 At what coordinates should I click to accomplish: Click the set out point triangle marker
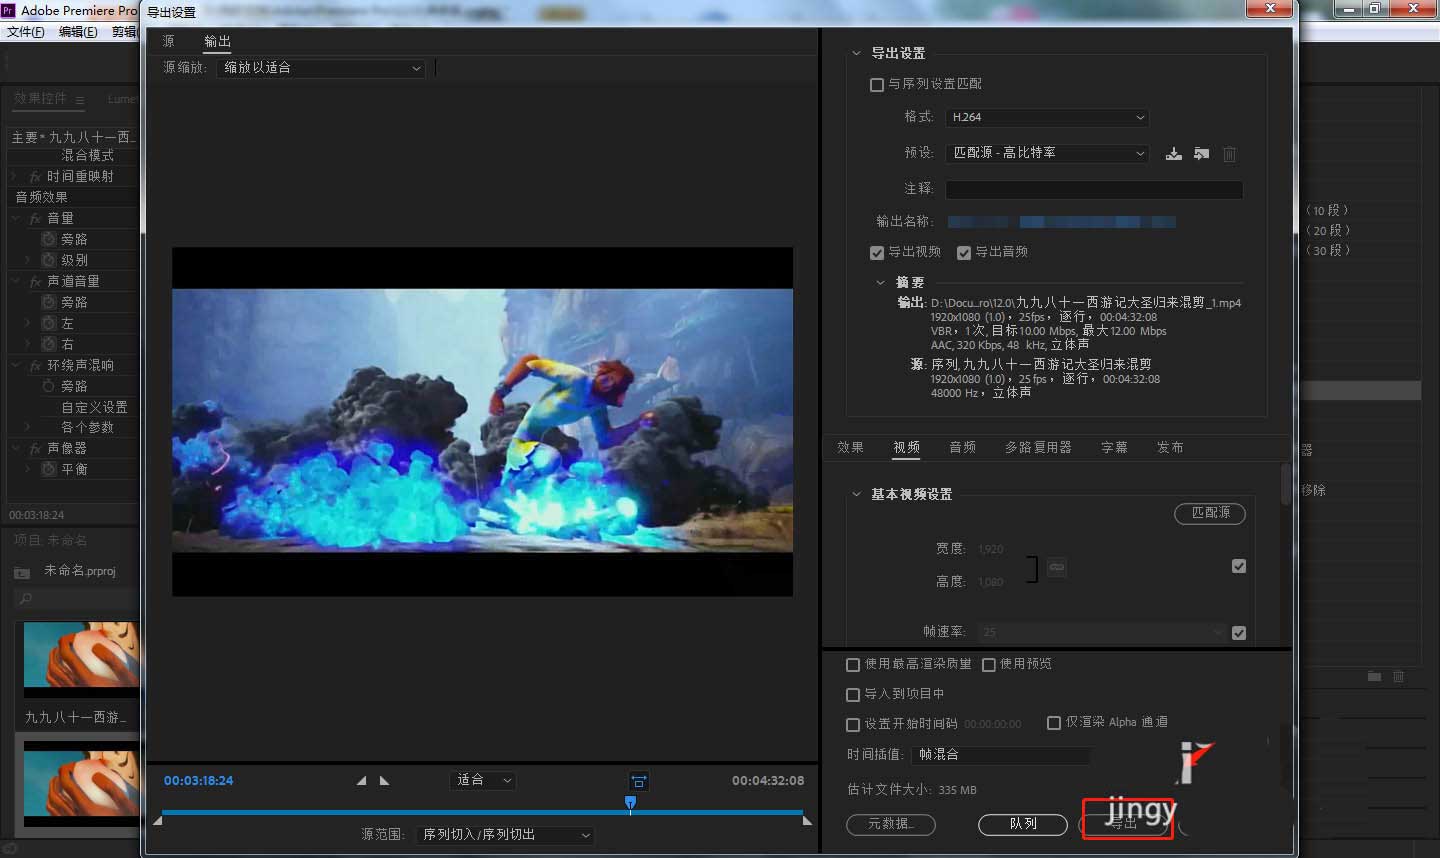tap(384, 780)
